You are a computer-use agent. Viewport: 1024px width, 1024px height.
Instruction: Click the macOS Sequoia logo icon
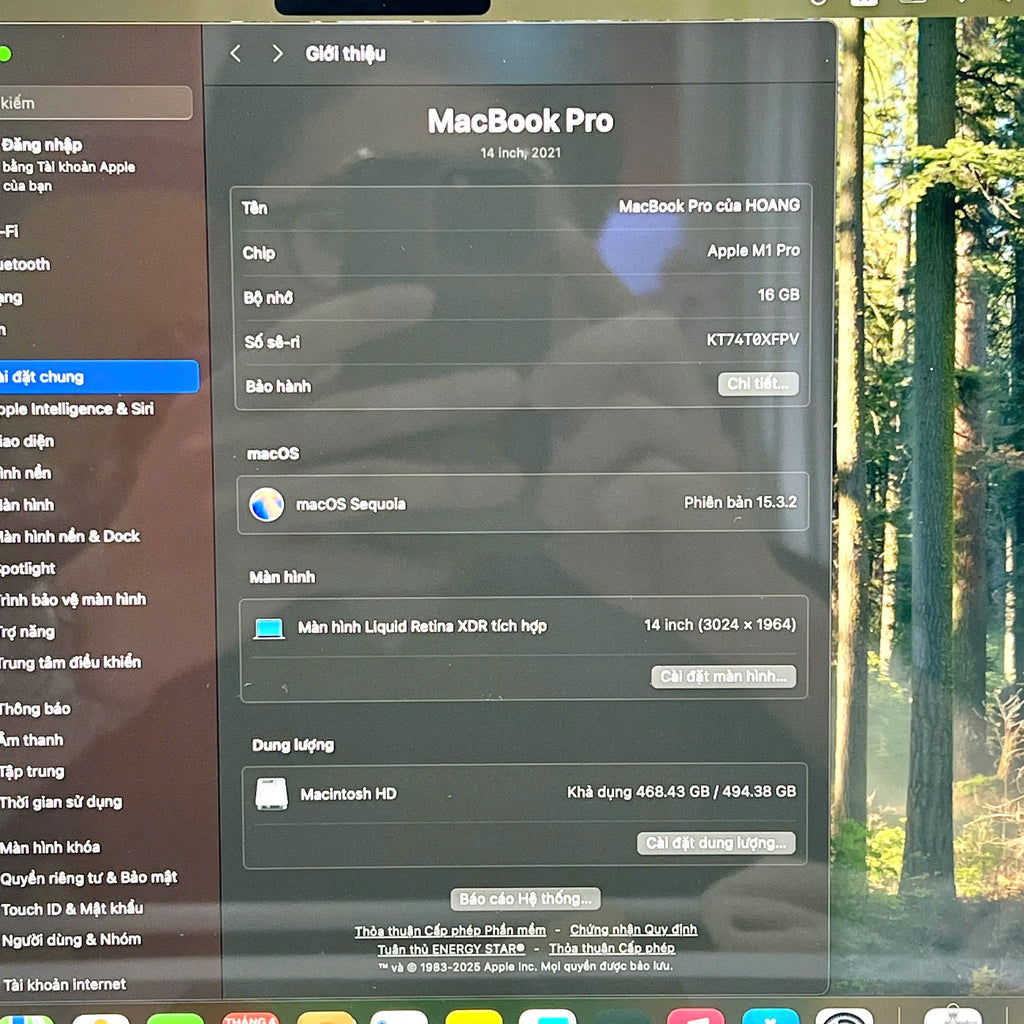pyautogui.click(x=266, y=504)
